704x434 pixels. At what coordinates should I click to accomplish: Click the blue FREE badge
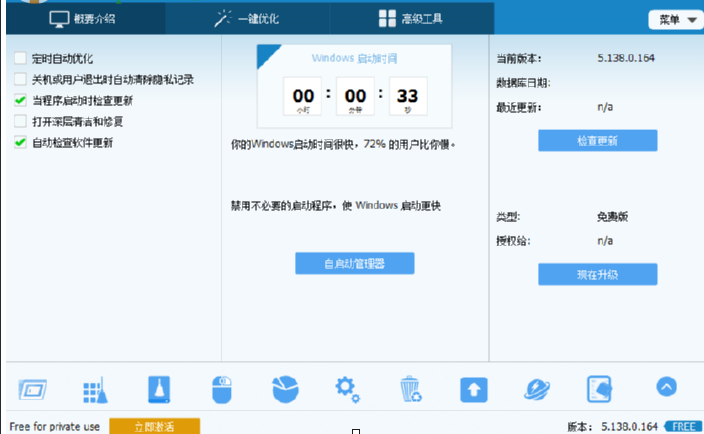[683, 426]
